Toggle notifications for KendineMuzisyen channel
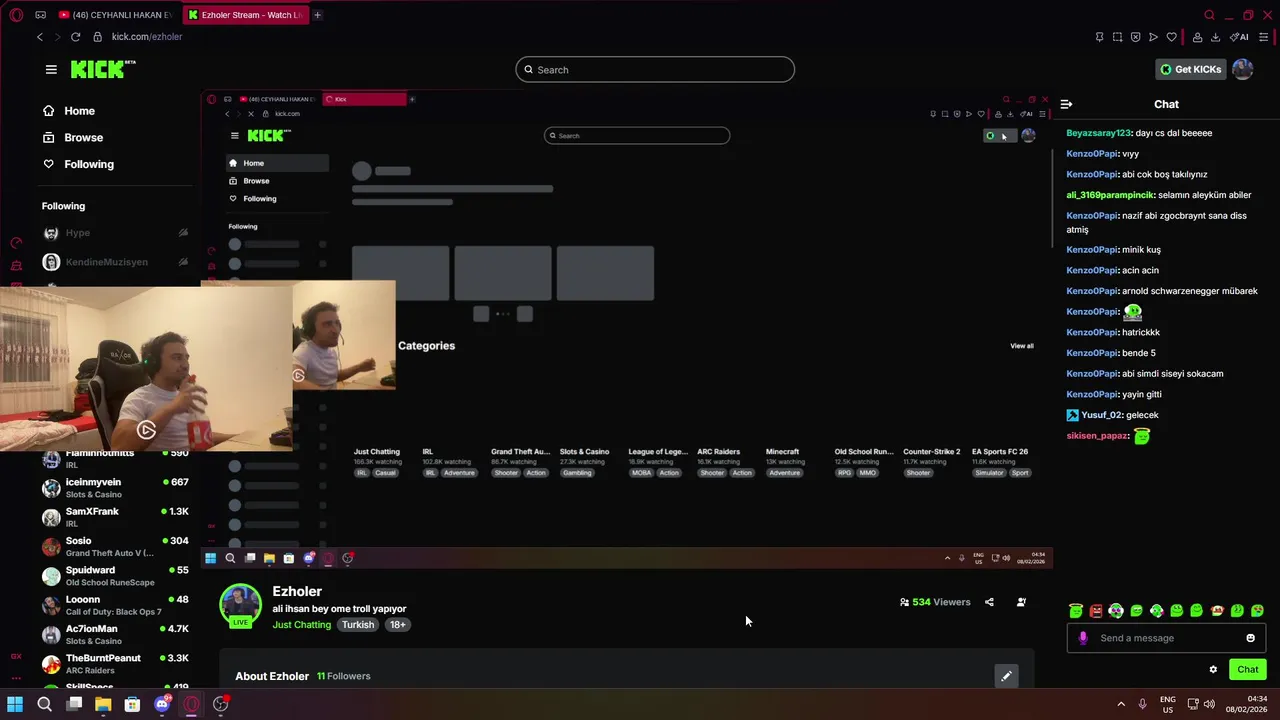The image size is (1280, 720). click(183, 262)
